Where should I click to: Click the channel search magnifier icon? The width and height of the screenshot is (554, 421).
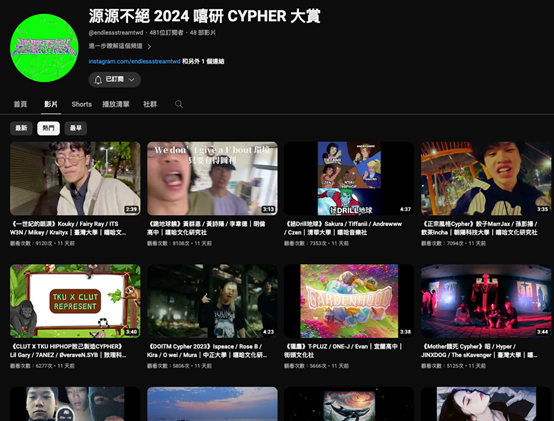[x=179, y=104]
